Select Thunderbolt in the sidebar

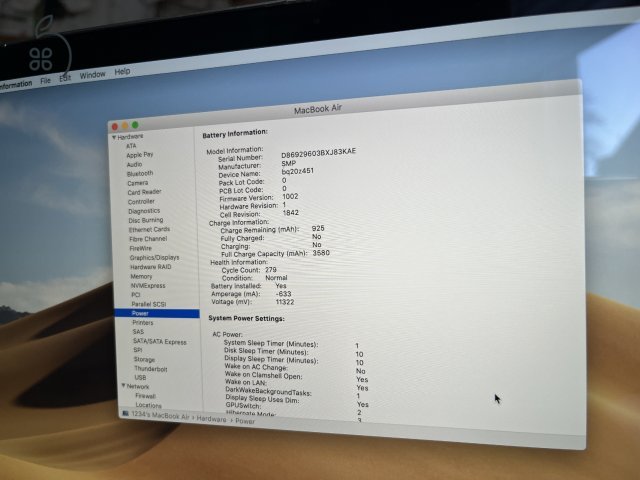point(151,369)
